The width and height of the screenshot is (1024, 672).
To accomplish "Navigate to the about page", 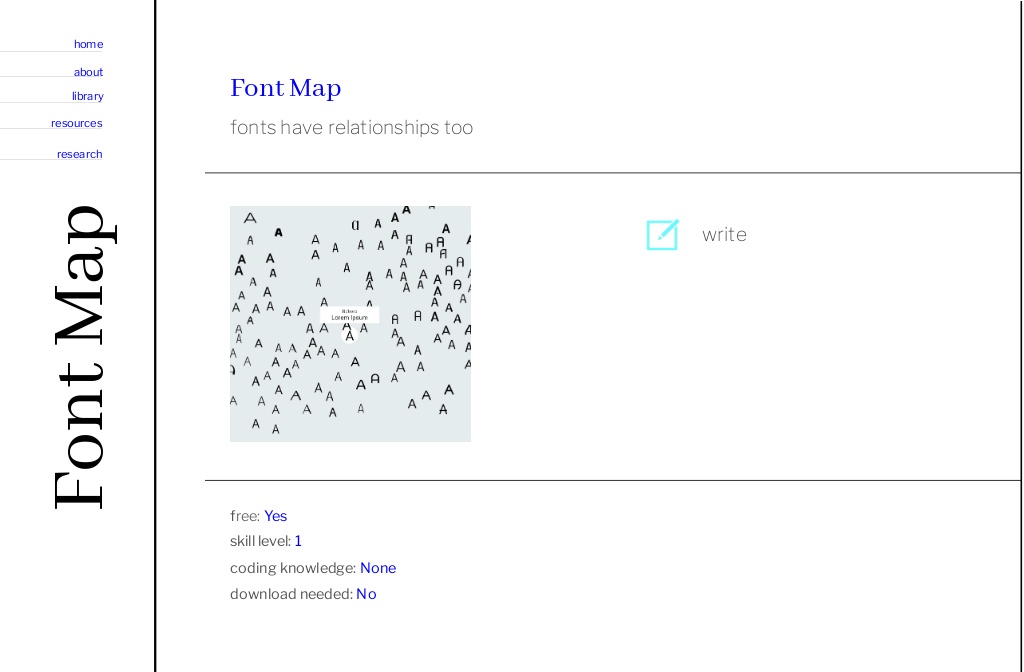I will 88,72.
